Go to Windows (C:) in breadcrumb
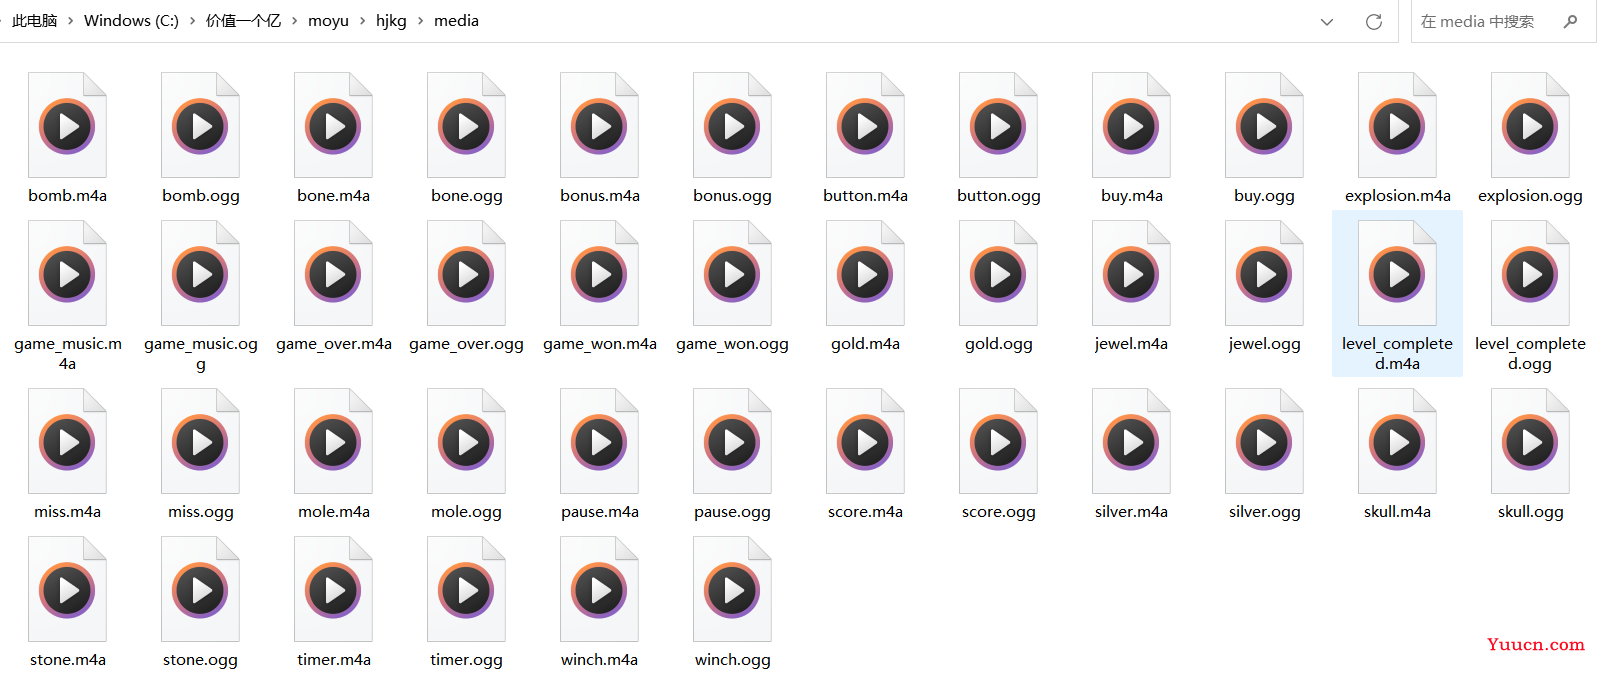Viewport: 1597px width, 699px height. pos(131,21)
